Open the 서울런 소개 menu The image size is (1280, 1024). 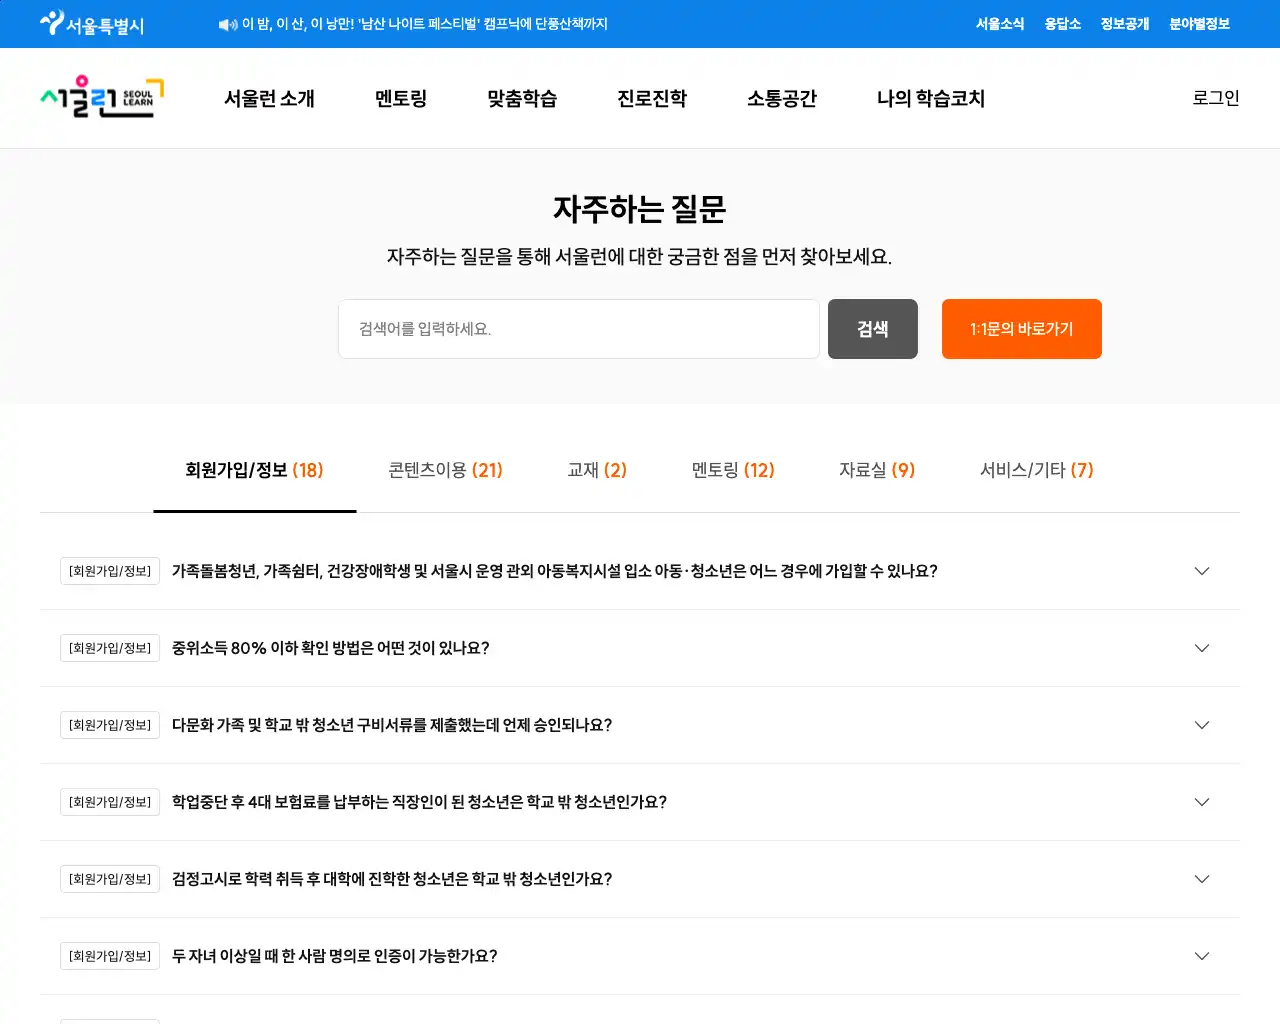(x=269, y=98)
